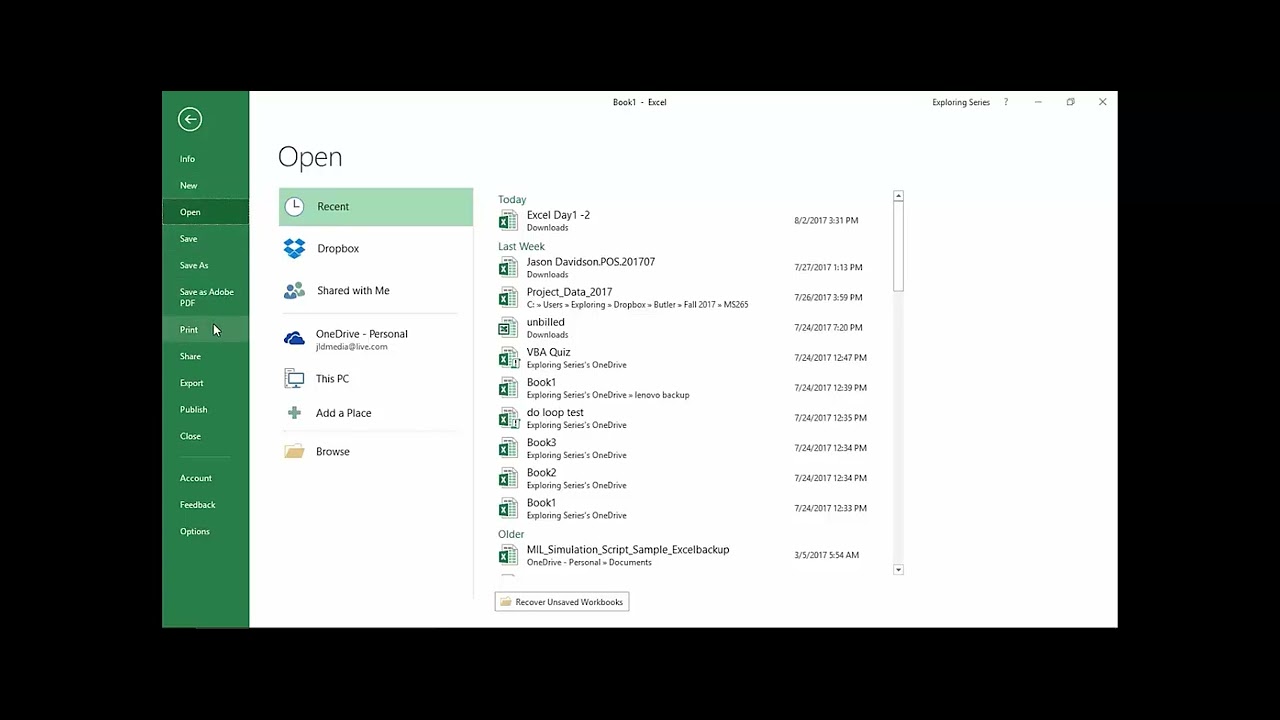The width and height of the screenshot is (1280, 720).
Task: Choose Save in the sidebar
Action: click(x=205, y=239)
